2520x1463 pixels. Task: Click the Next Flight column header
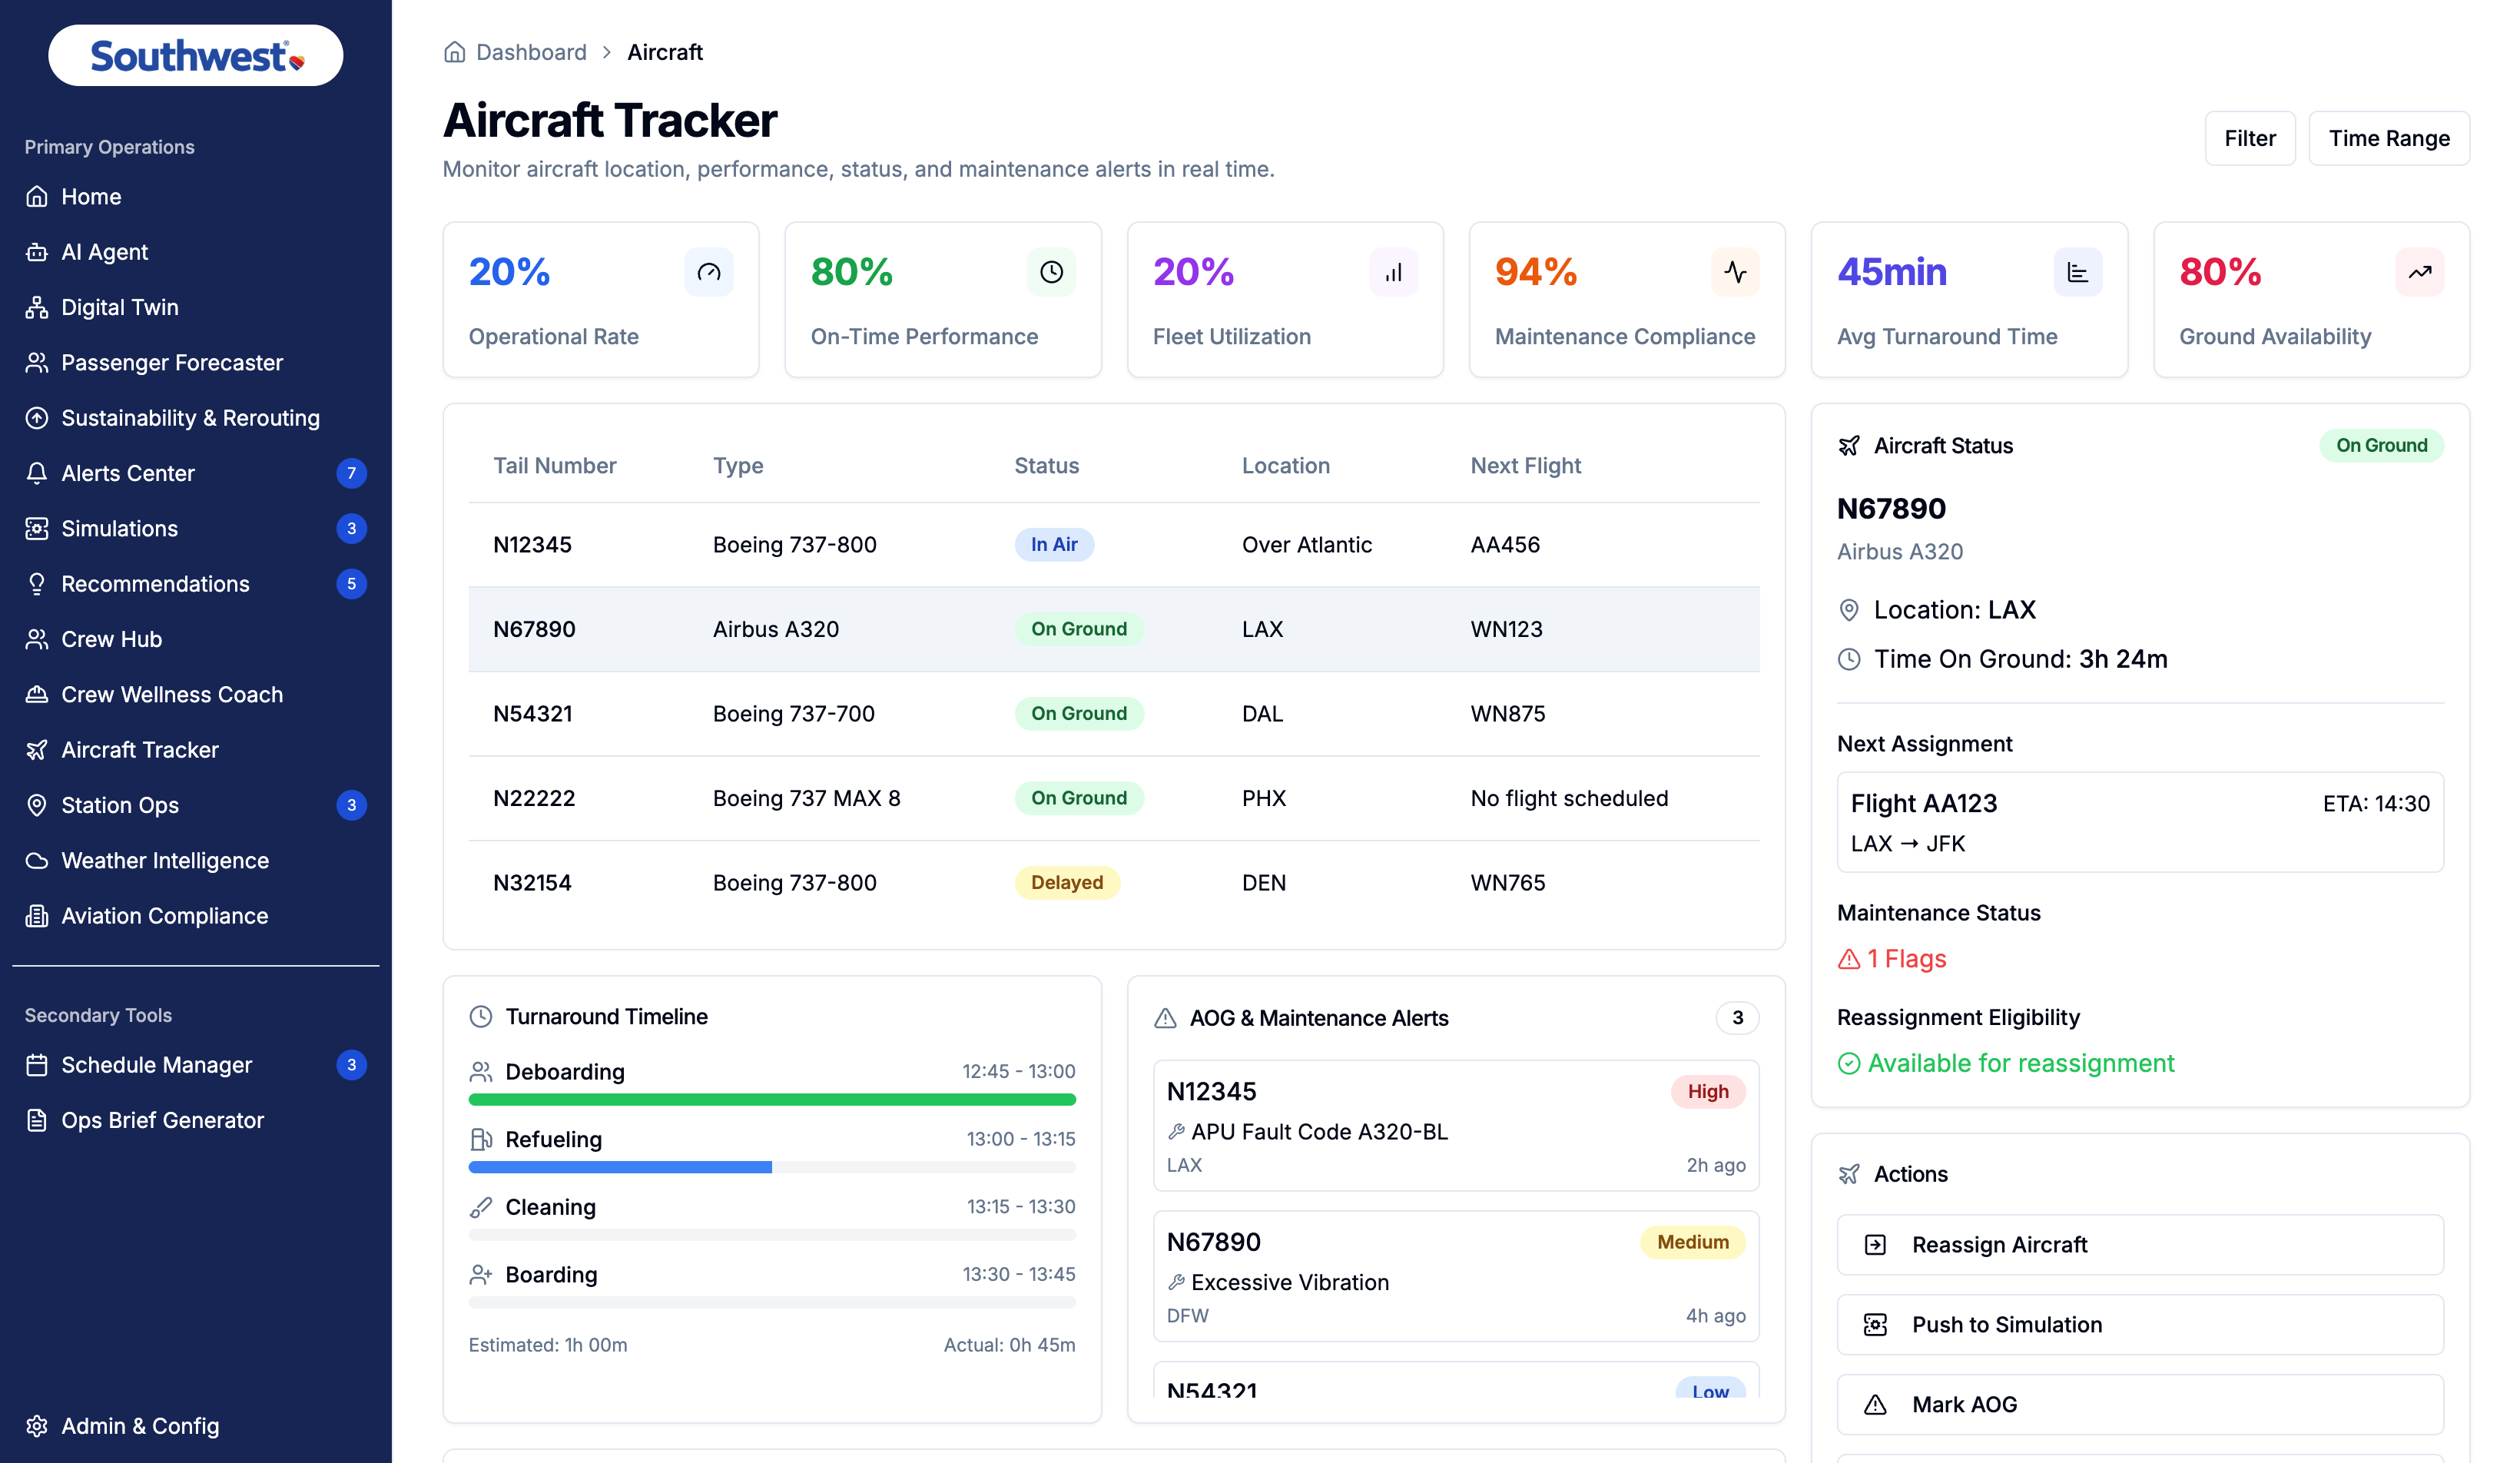tap(1525, 466)
